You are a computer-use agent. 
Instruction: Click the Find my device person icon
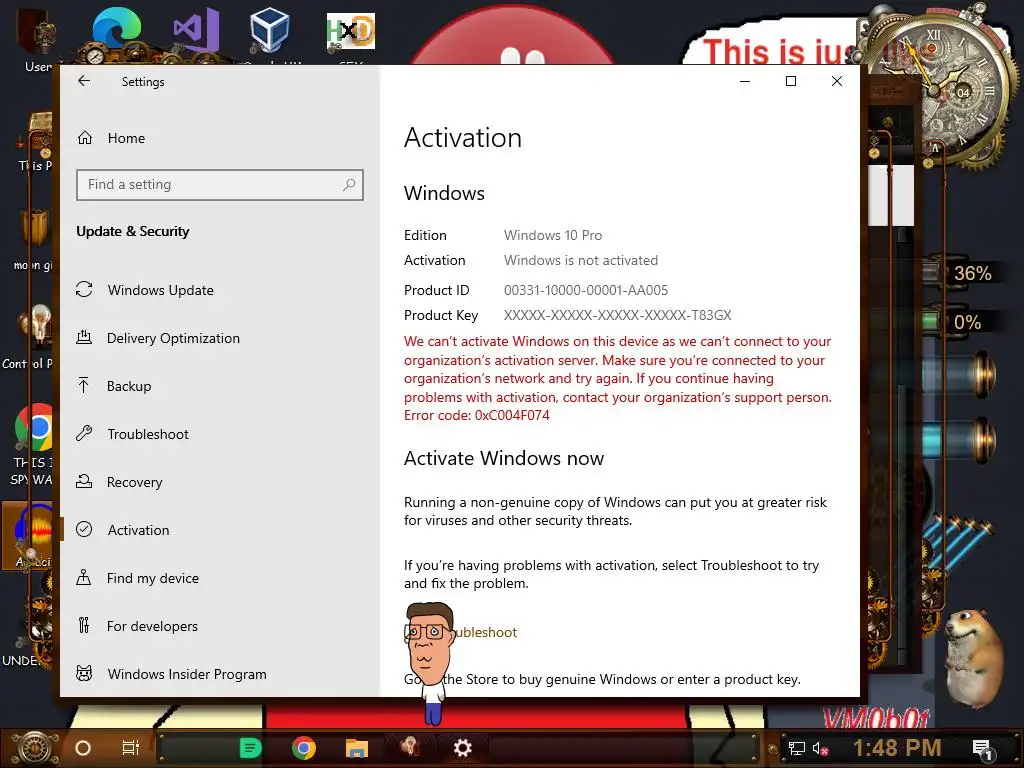(84, 577)
